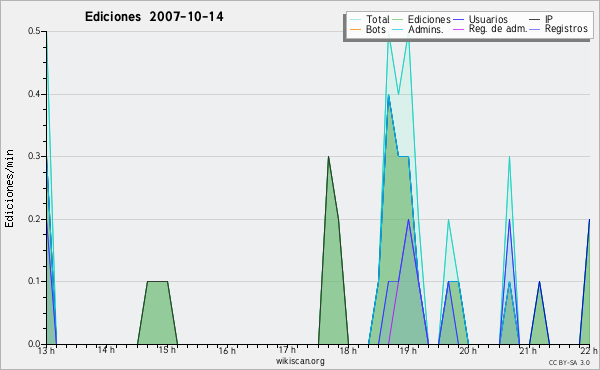Click the '18 h' x-axis label

348,350
